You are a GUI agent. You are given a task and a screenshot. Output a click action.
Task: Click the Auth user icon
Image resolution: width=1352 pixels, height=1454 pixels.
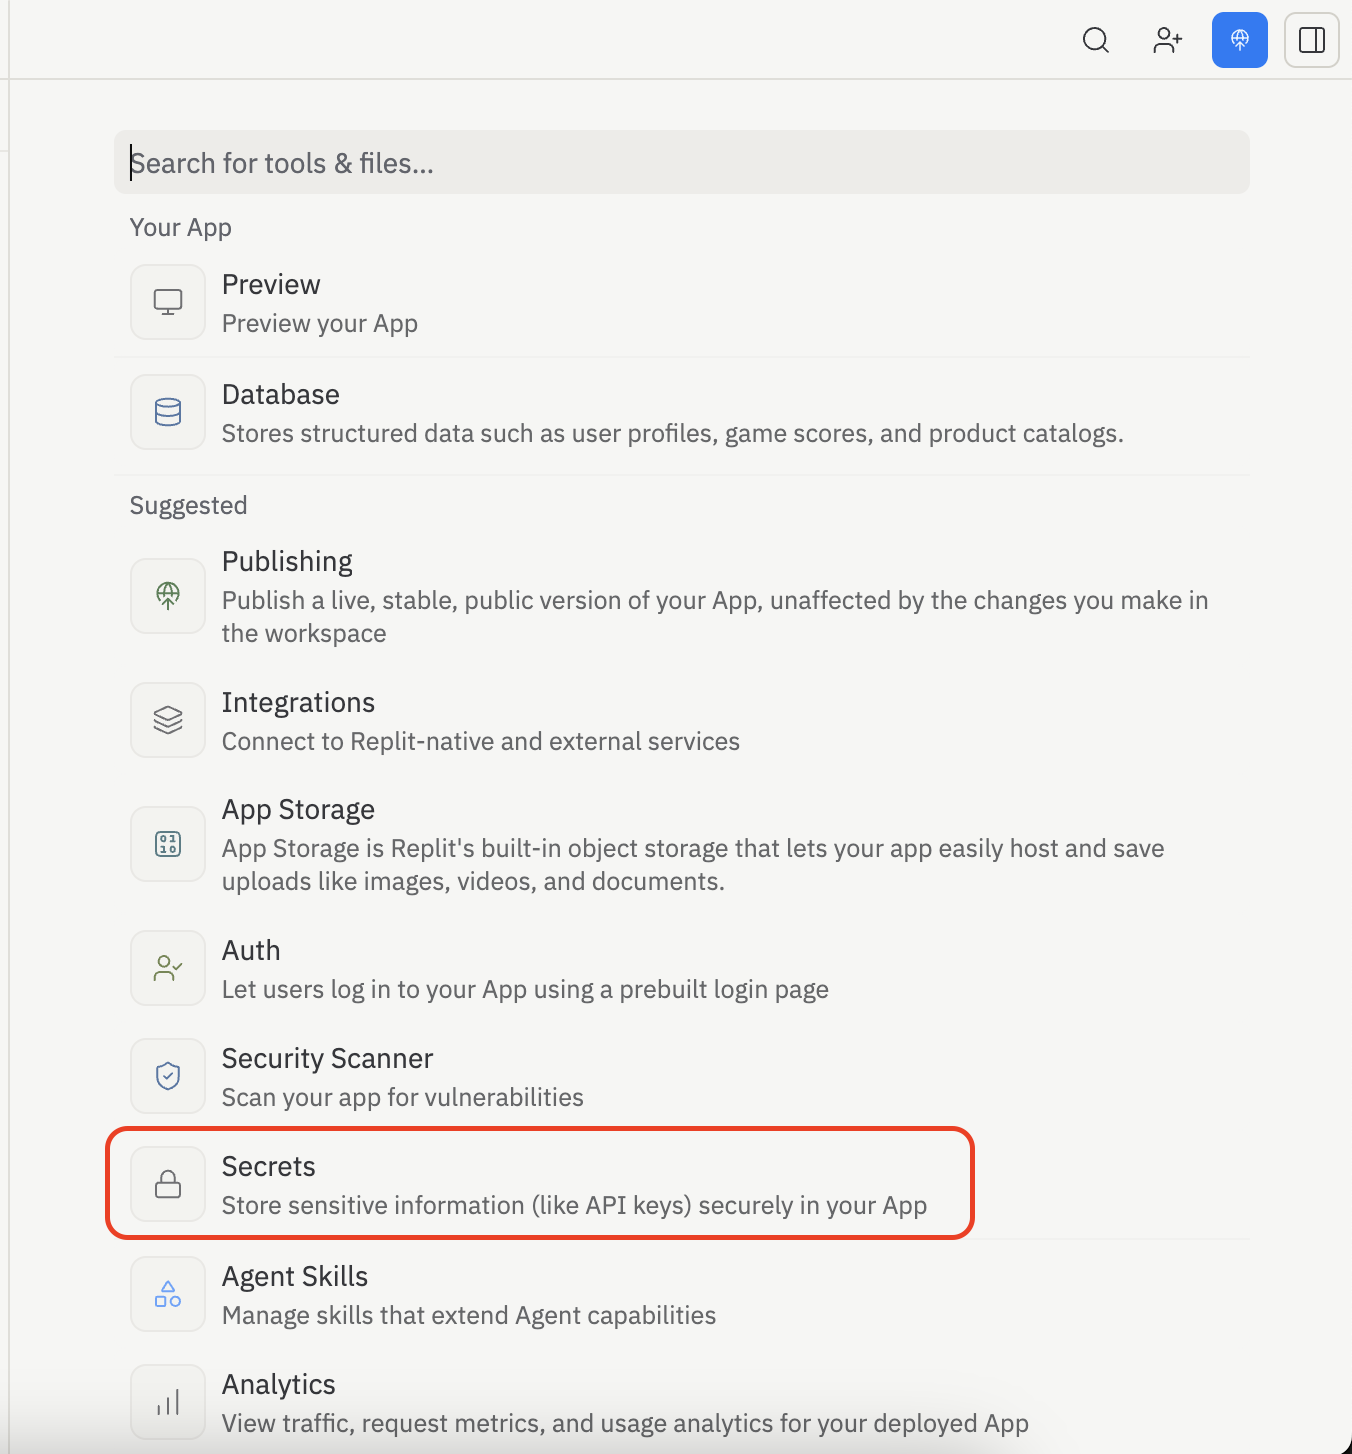pos(167,967)
